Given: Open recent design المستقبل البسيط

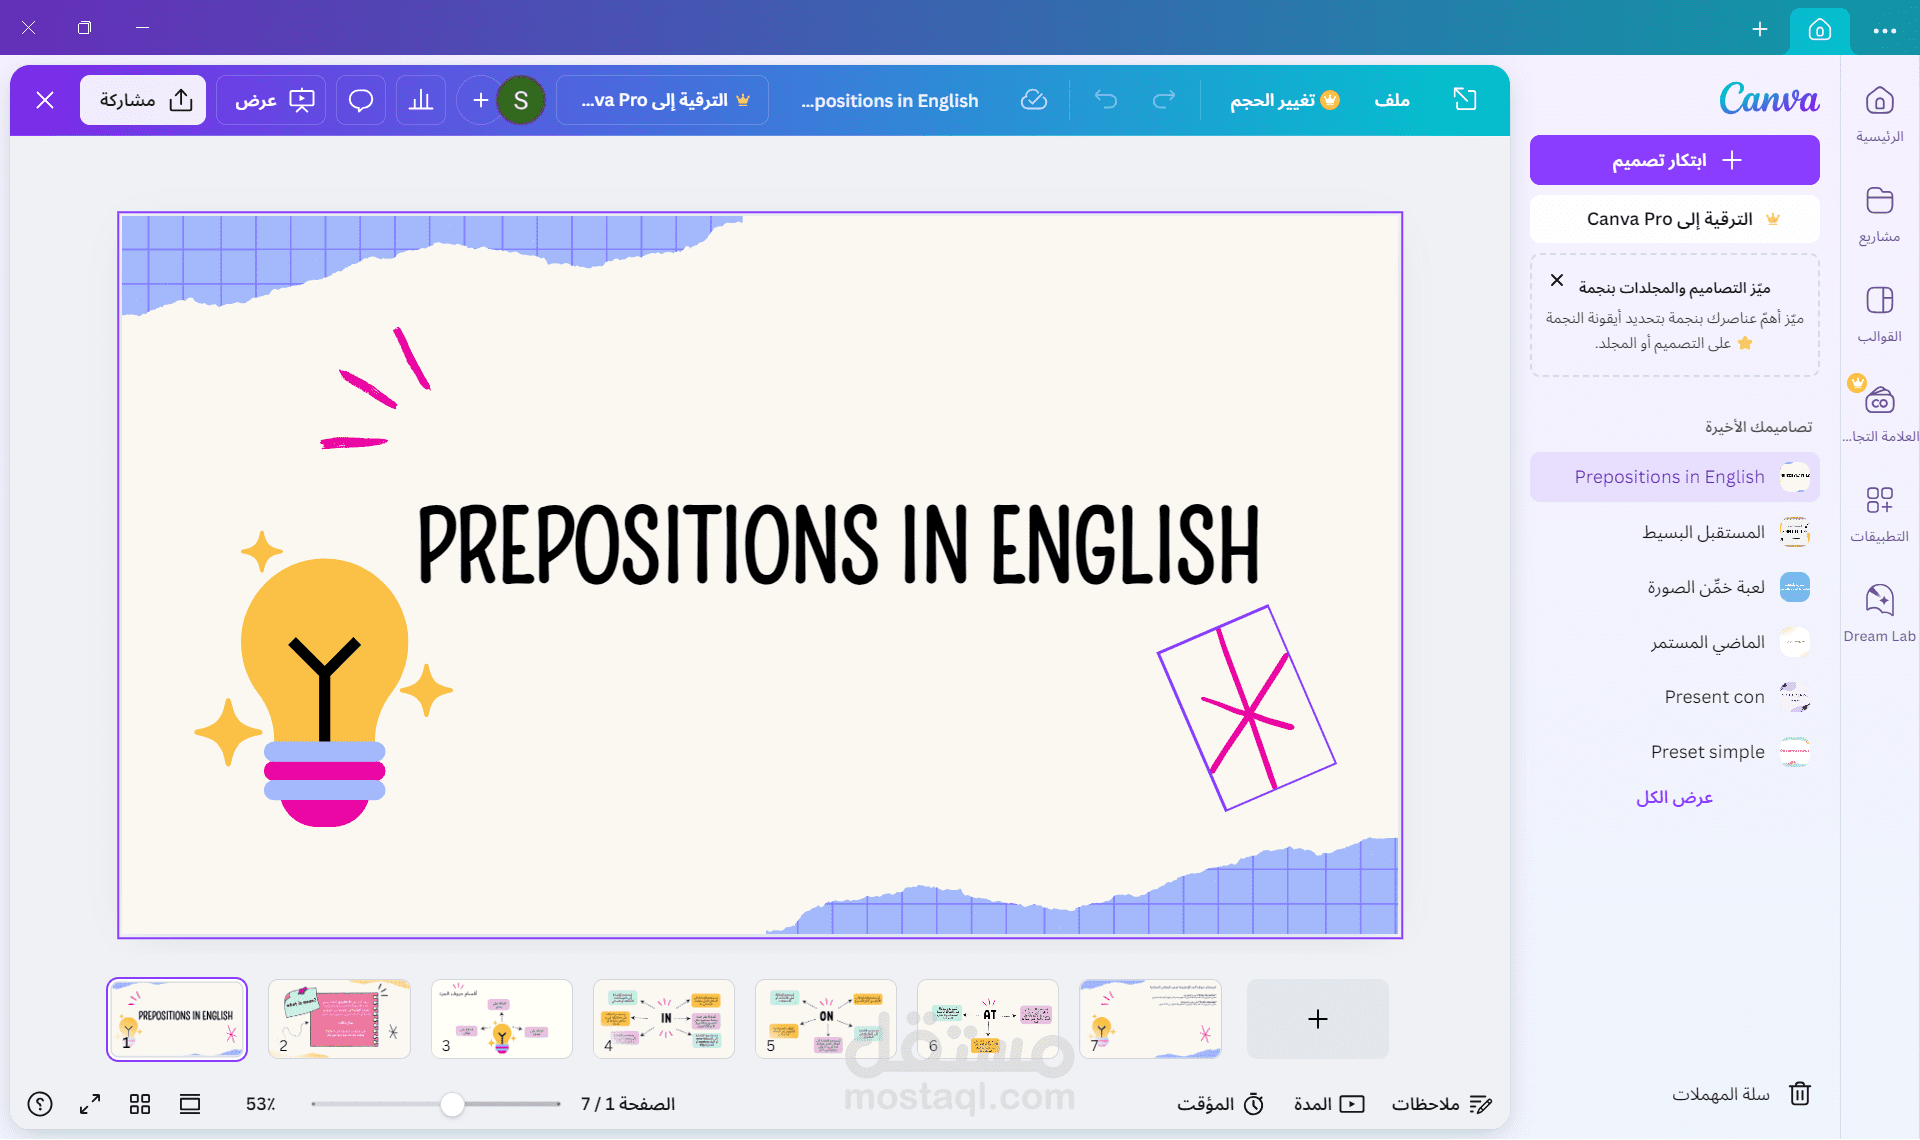Looking at the screenshot, I should pos(1675,532).
